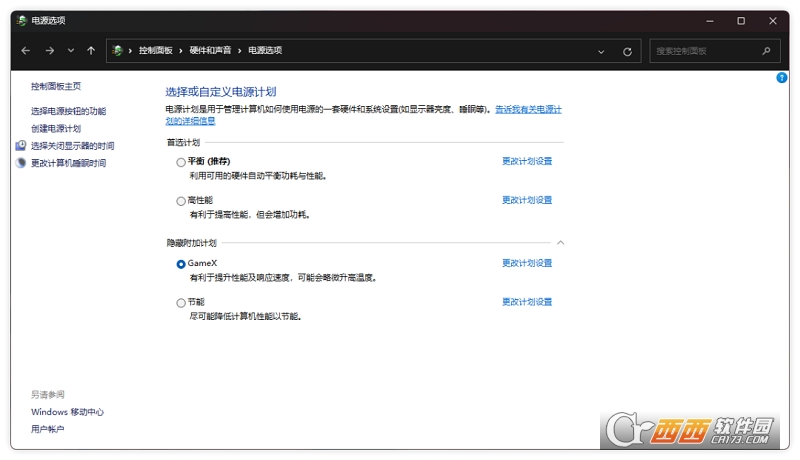Click the window title bar power icon

21,20
